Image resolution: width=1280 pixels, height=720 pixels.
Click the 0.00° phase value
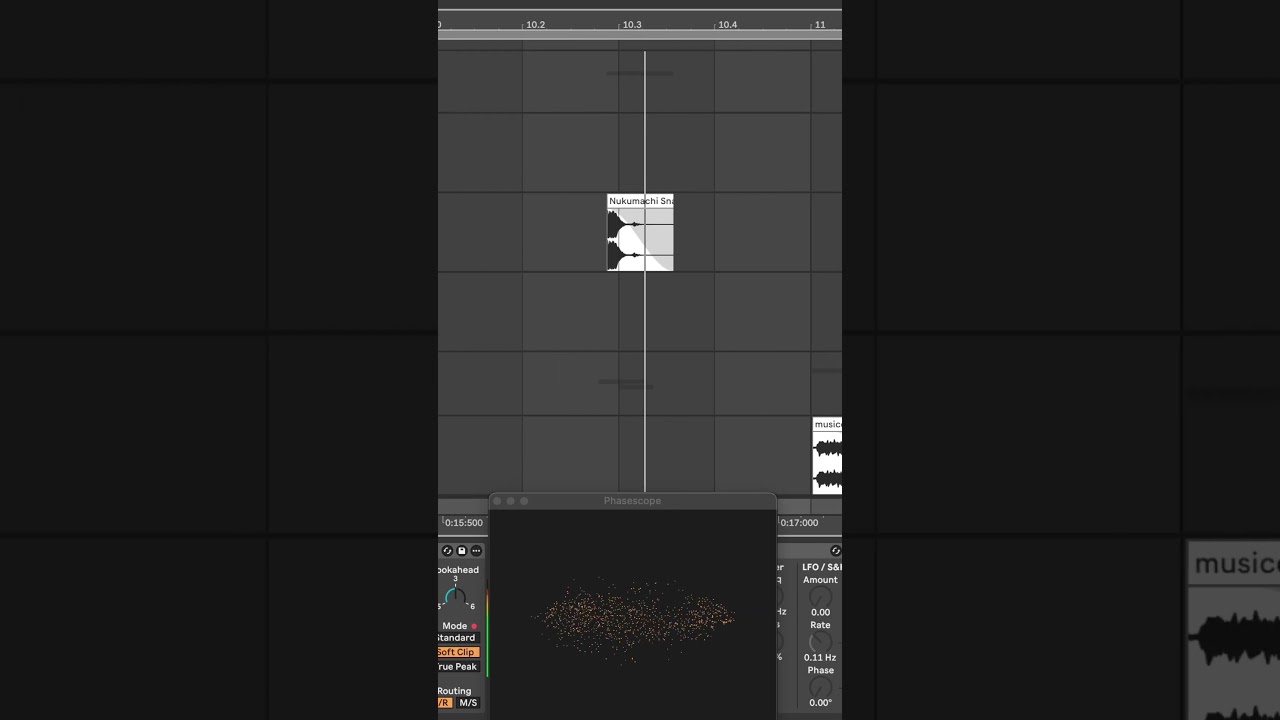point(820,703)
